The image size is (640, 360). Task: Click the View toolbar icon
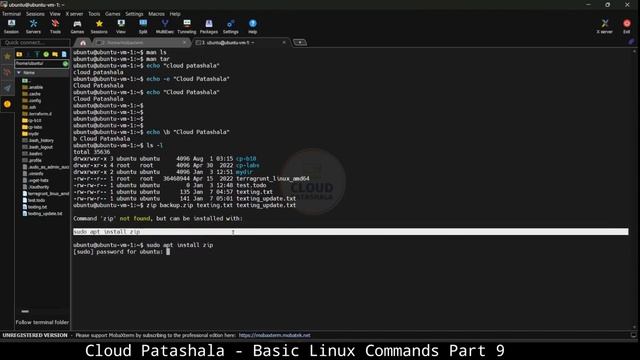point(121,26)
